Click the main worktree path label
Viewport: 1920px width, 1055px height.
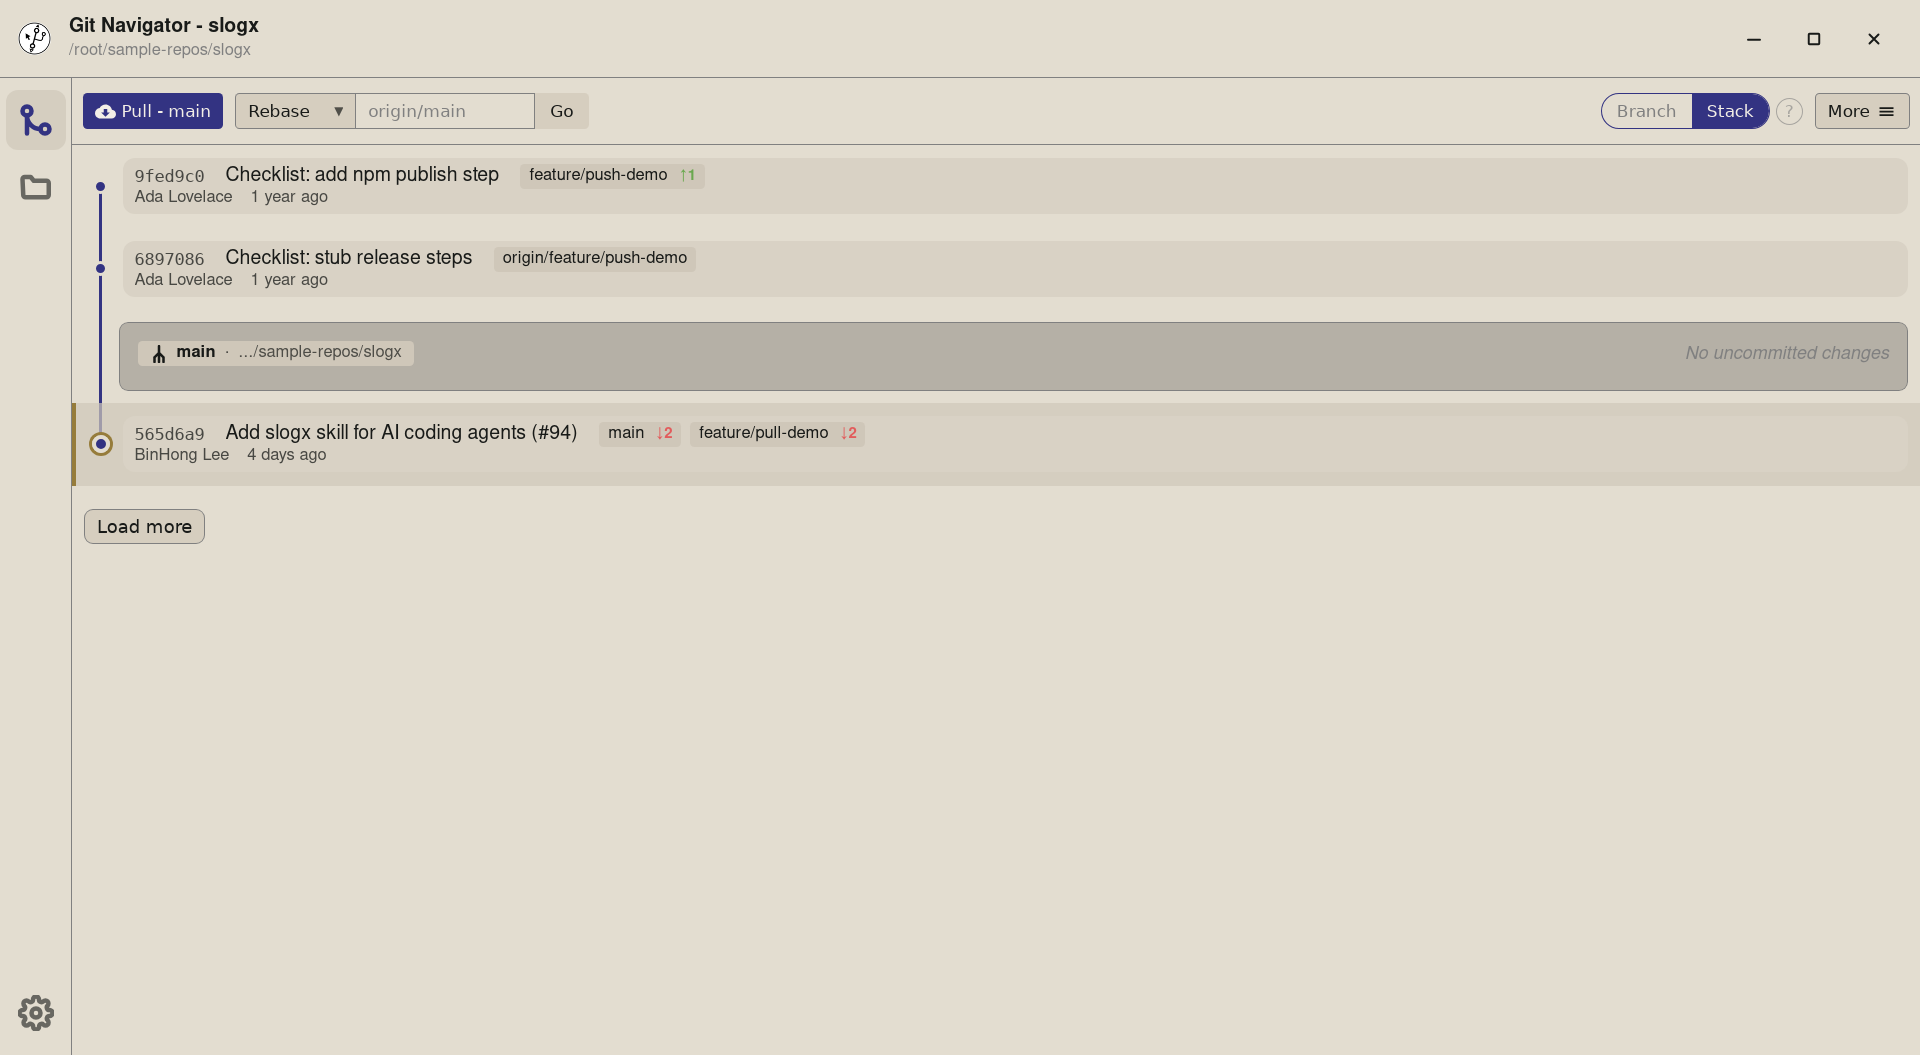pos(320,352)
